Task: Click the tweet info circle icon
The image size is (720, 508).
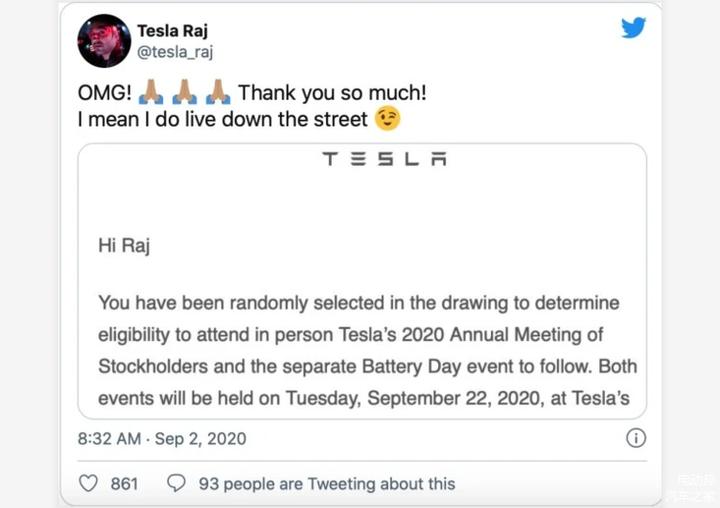Action: point(636,438)
